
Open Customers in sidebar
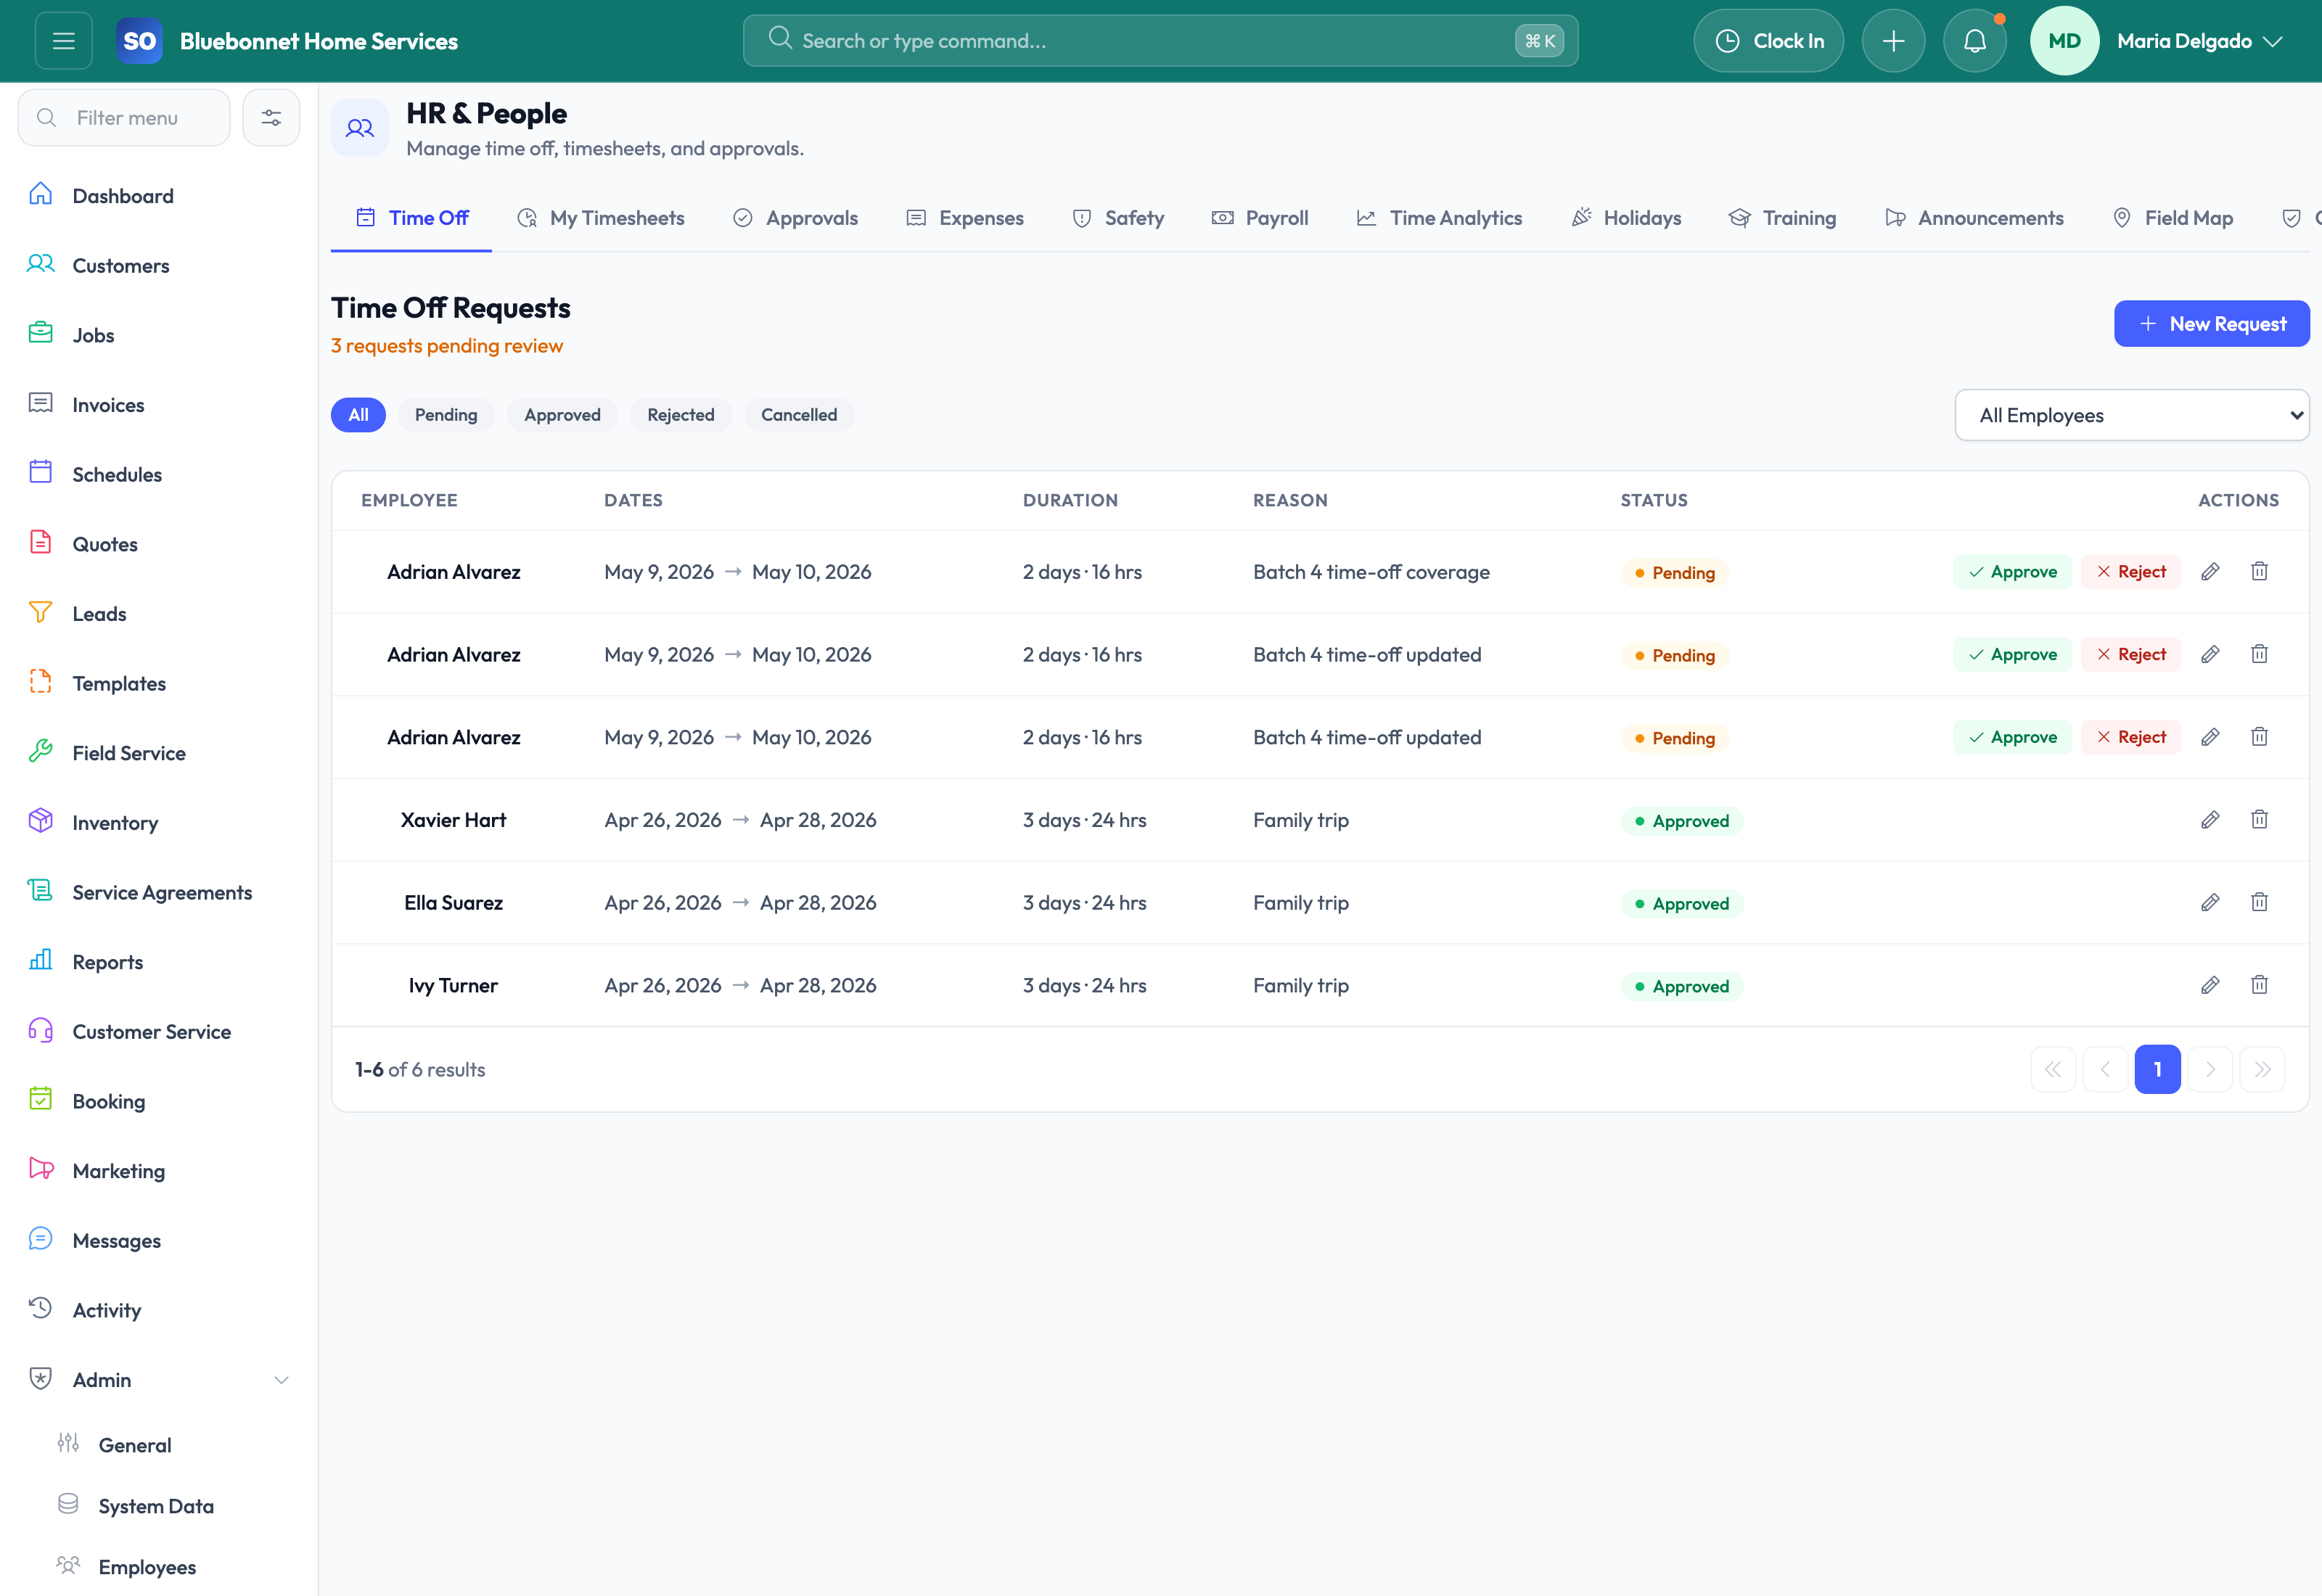click(x=159, y=266)
